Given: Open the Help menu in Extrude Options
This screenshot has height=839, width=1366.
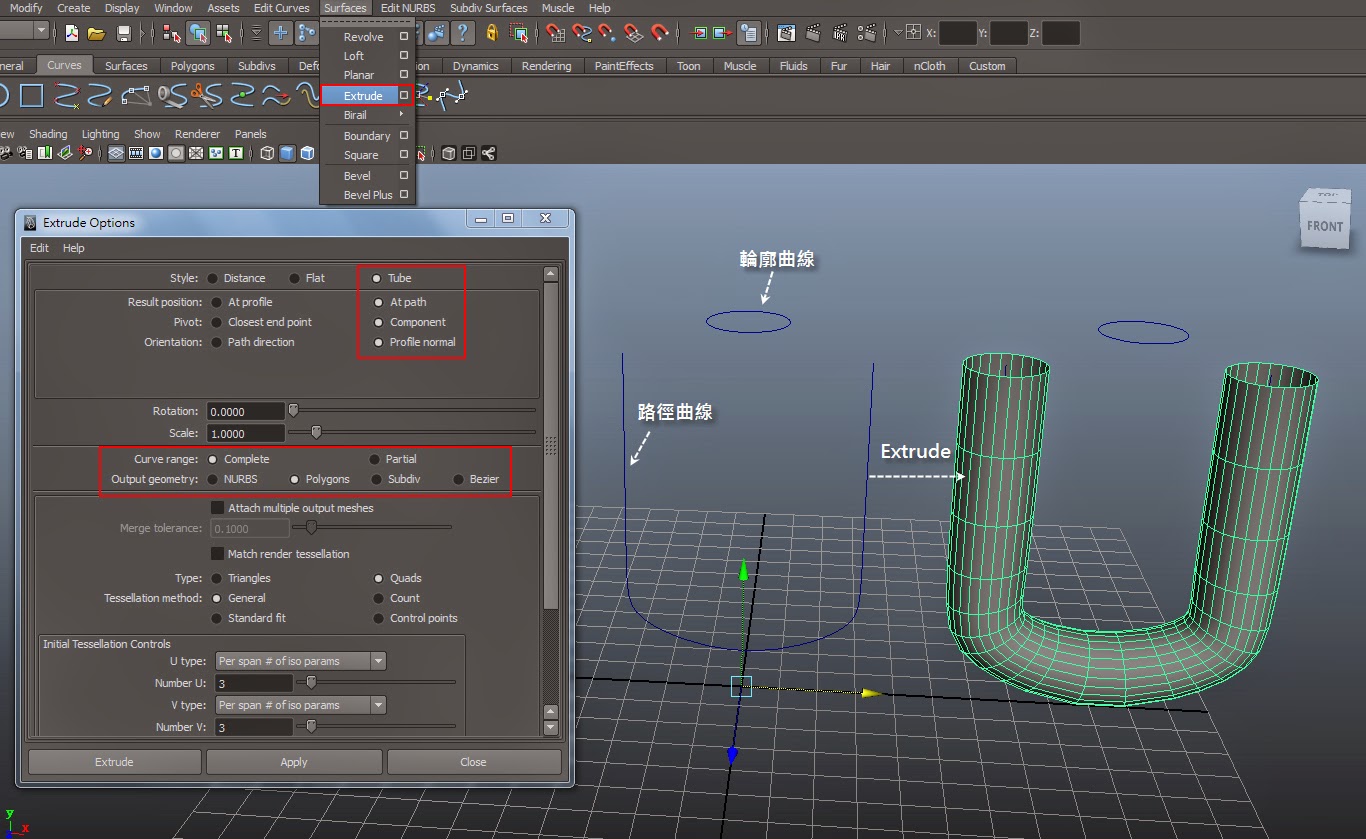Looking at the screenshot, I should coord(74,248).
